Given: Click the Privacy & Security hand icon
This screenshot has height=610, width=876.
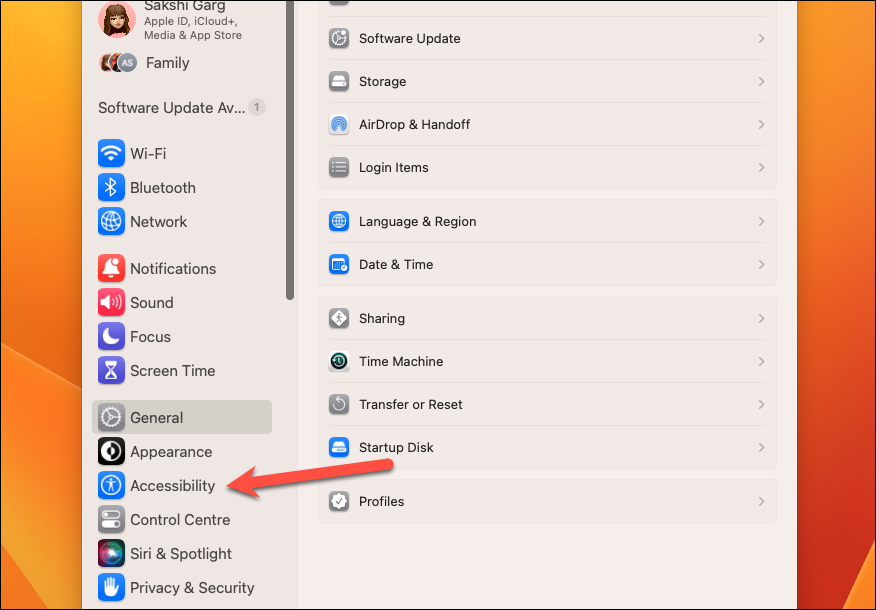Looking at the screenshot, I should coord(111,588).
